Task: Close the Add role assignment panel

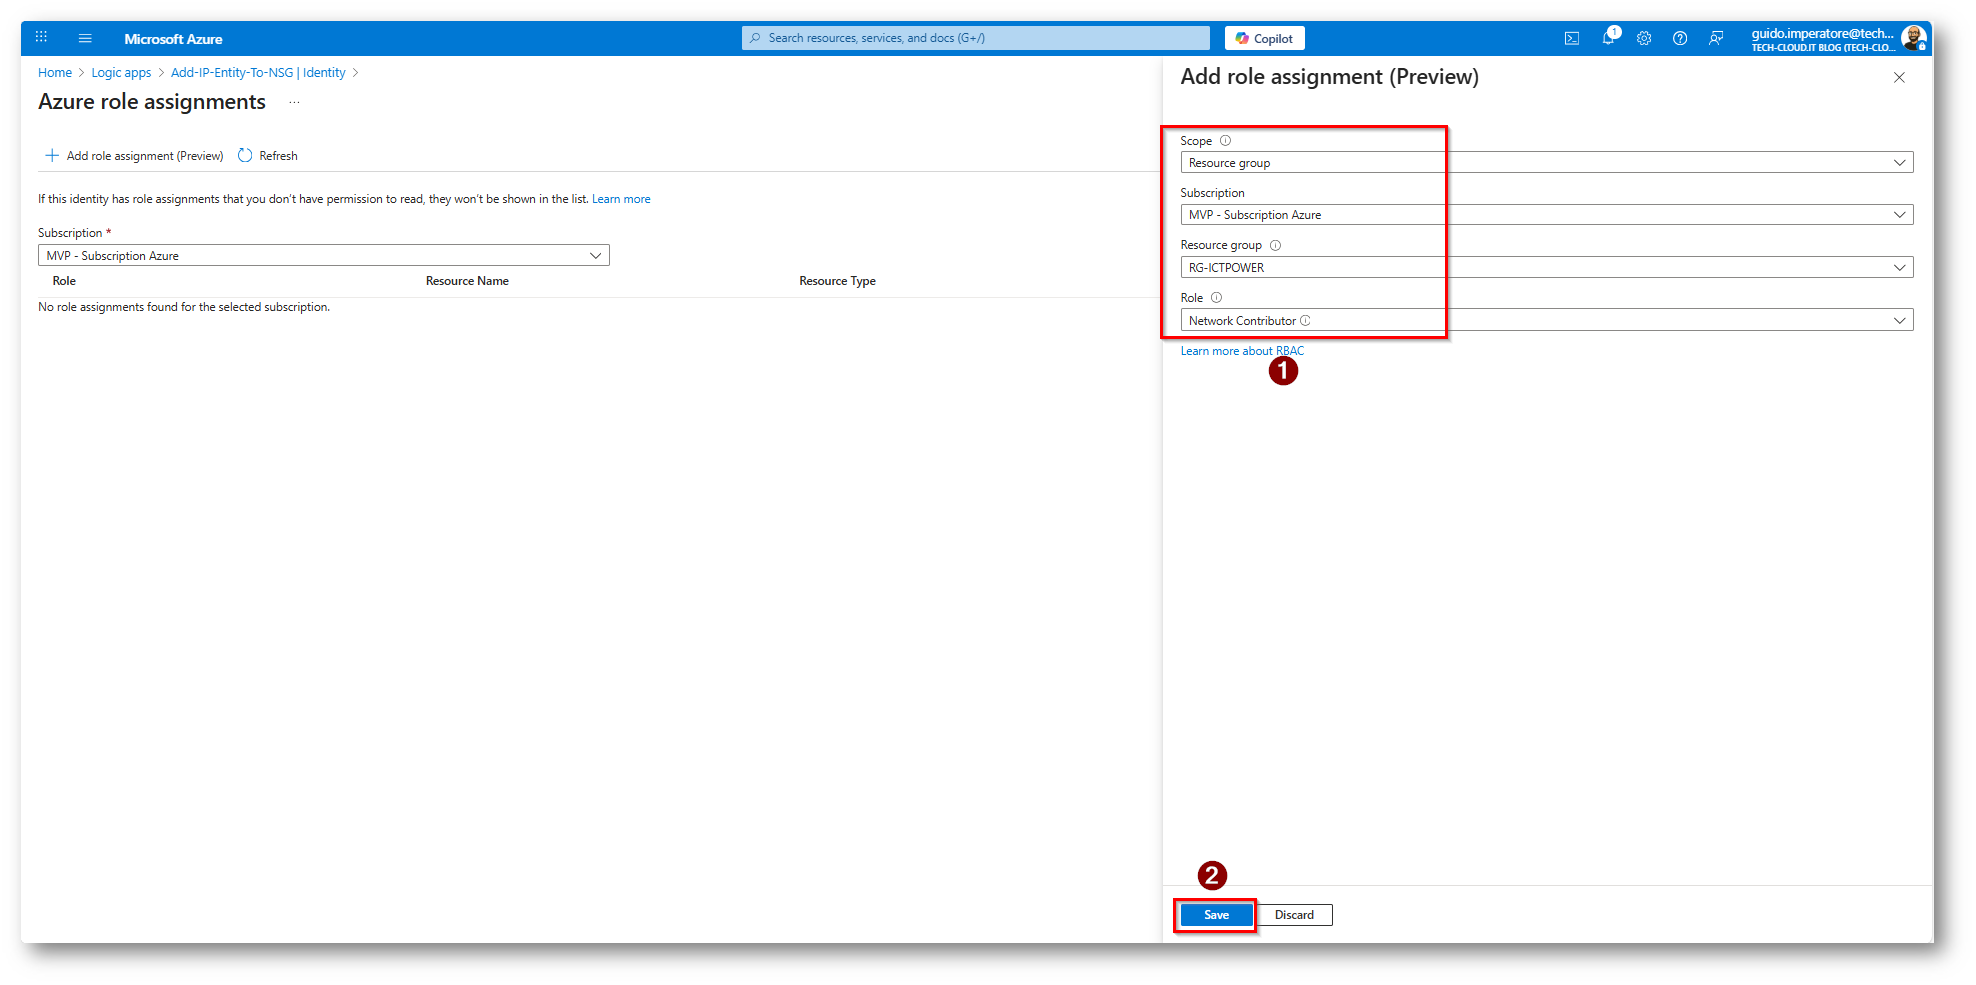Action: pos(1899,78)
